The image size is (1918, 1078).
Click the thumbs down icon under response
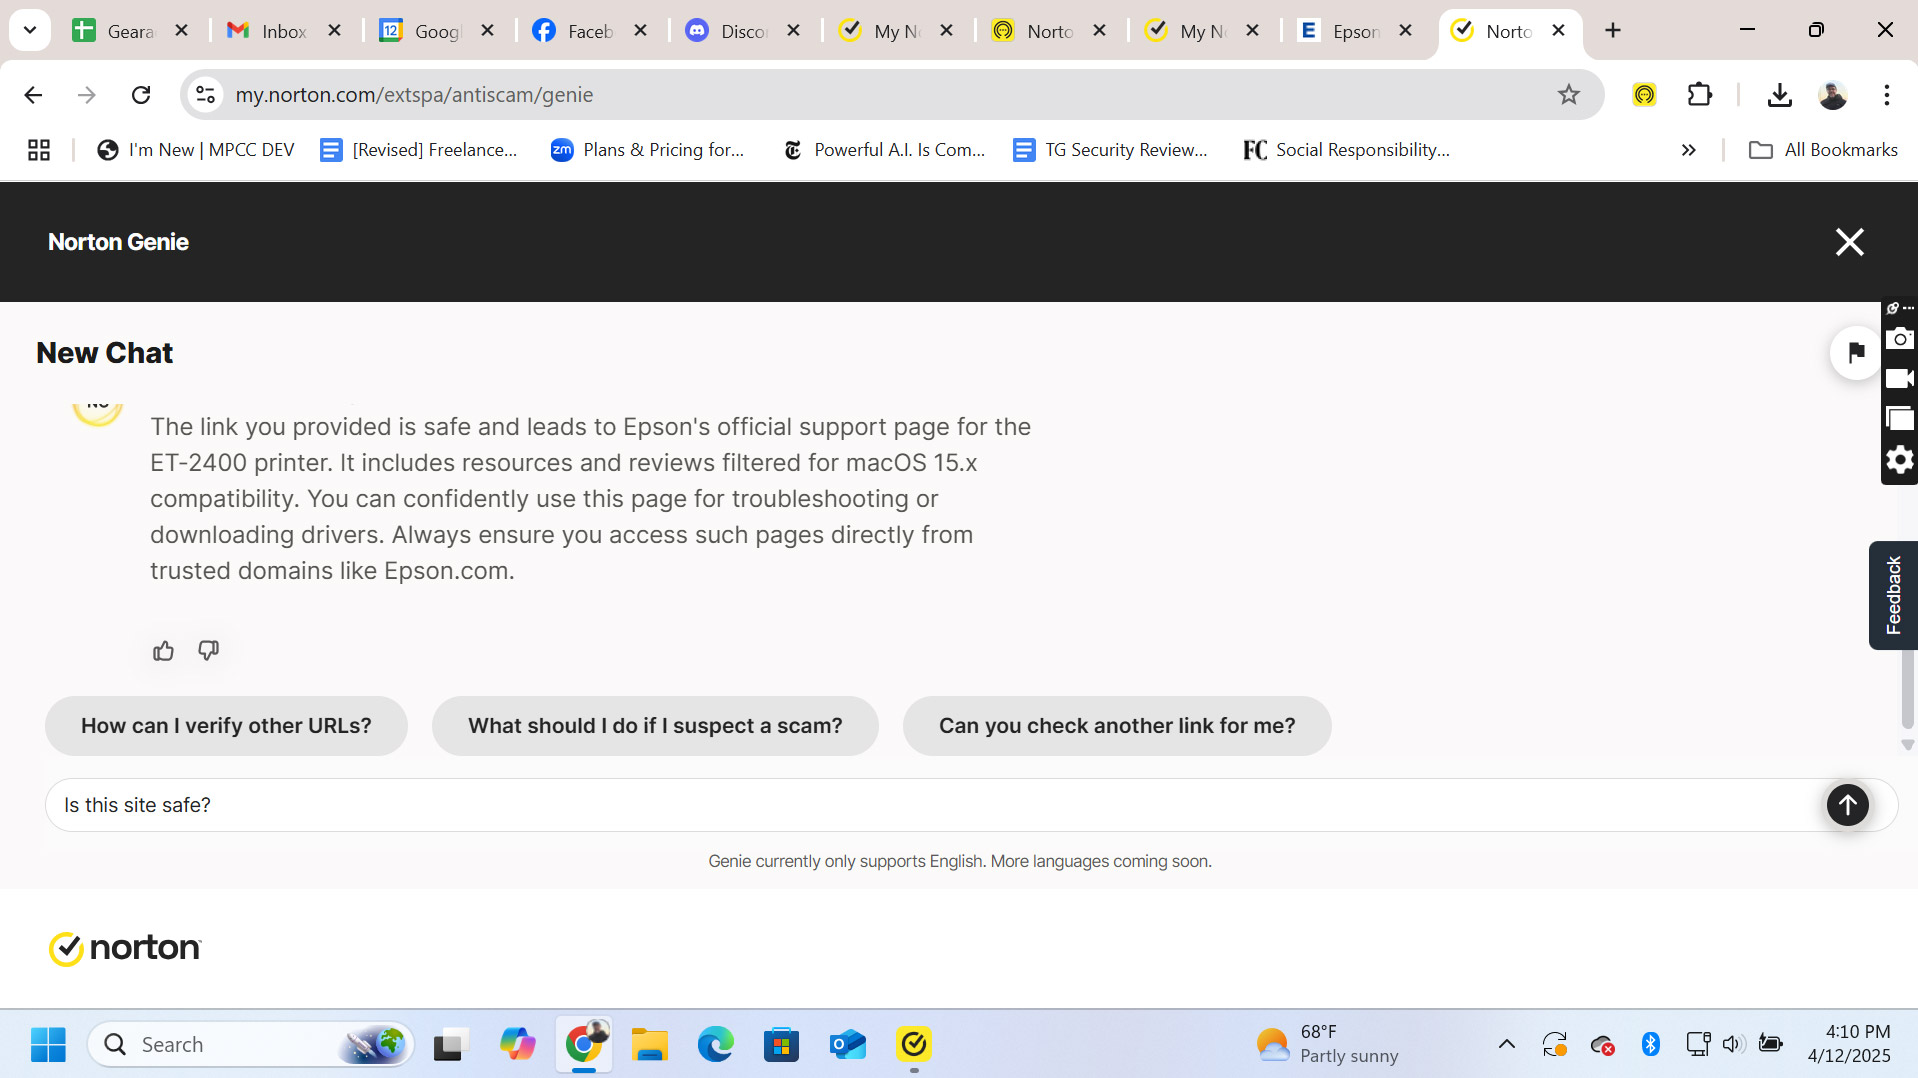click(208, 651)
